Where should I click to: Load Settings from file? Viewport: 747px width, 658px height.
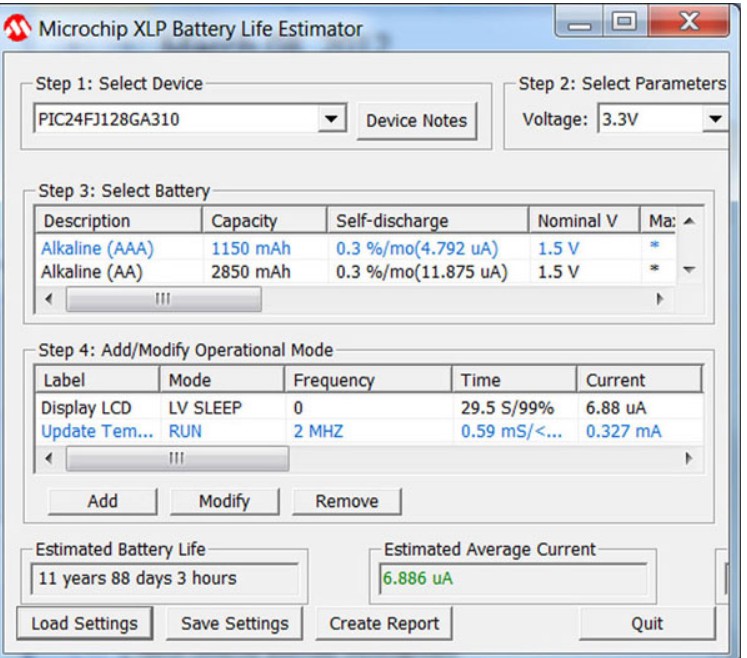(x=85, y=623)
